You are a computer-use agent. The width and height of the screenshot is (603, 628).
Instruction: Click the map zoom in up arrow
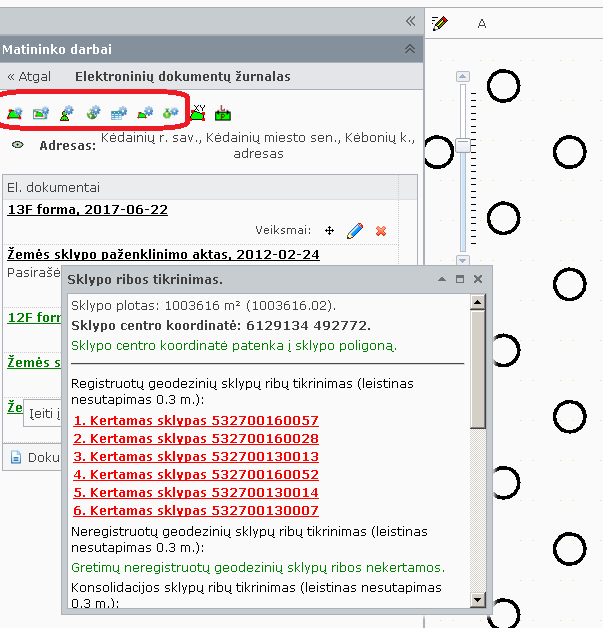(x=463, y=76)
